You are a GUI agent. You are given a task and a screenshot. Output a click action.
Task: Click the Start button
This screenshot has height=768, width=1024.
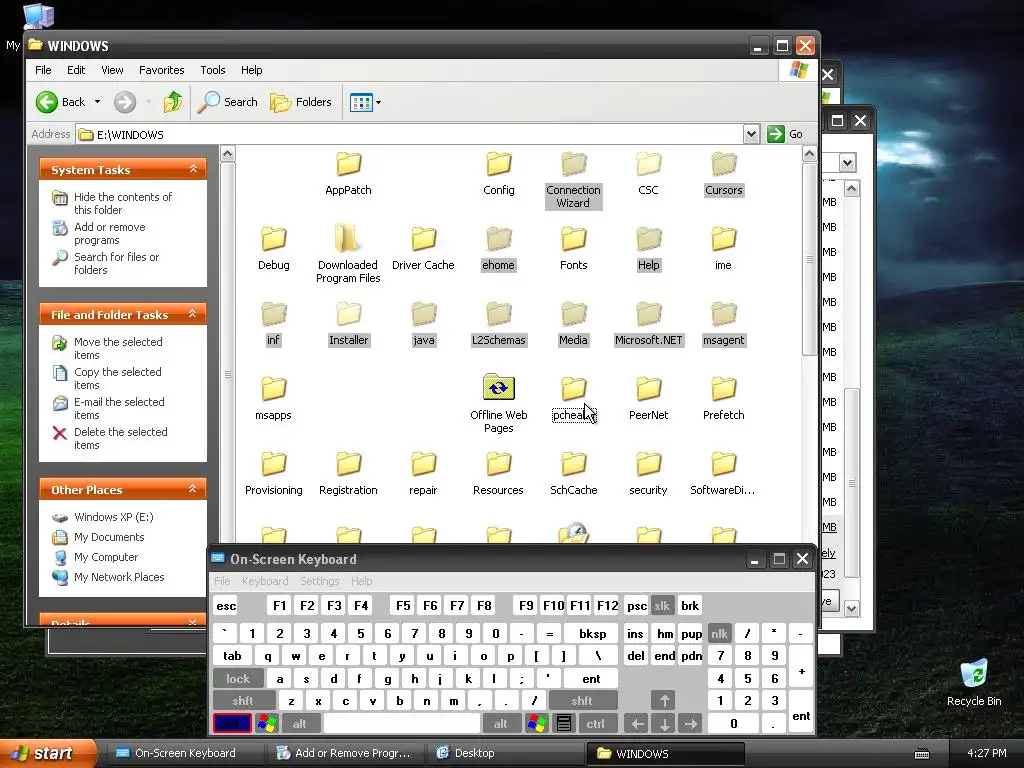pos(48,753)
